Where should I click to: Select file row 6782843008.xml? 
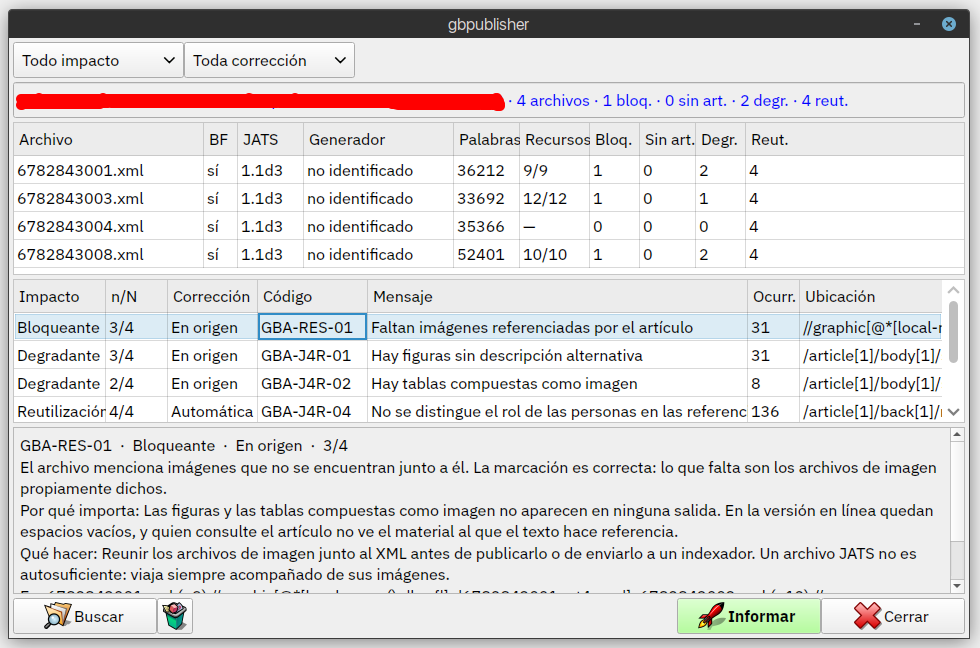(x=489, y=254)
